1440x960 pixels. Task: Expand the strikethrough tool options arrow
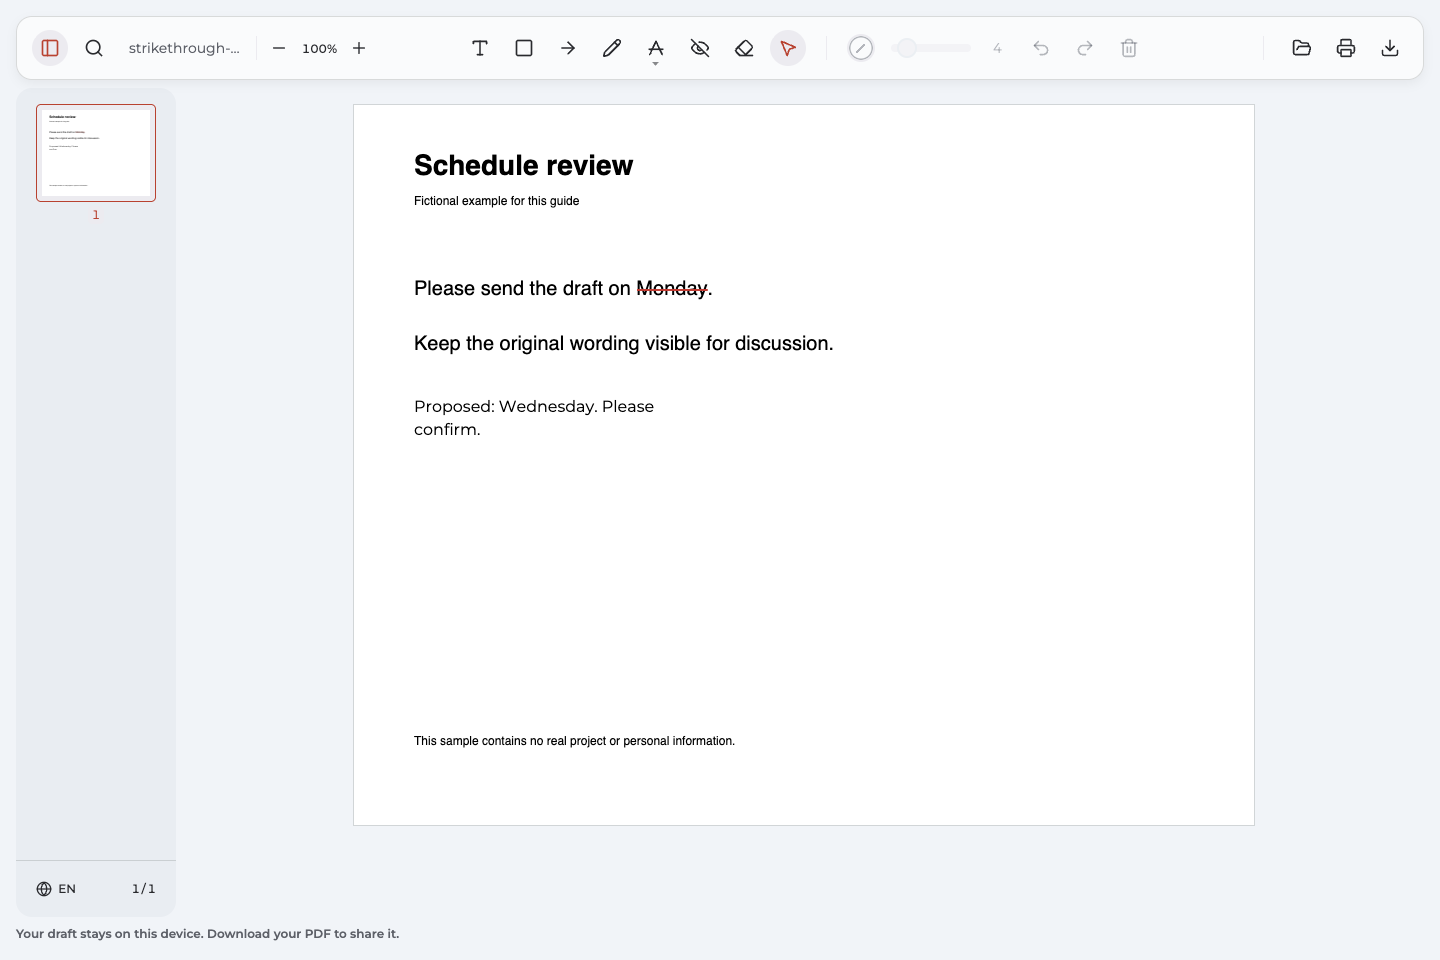point(656,64)
